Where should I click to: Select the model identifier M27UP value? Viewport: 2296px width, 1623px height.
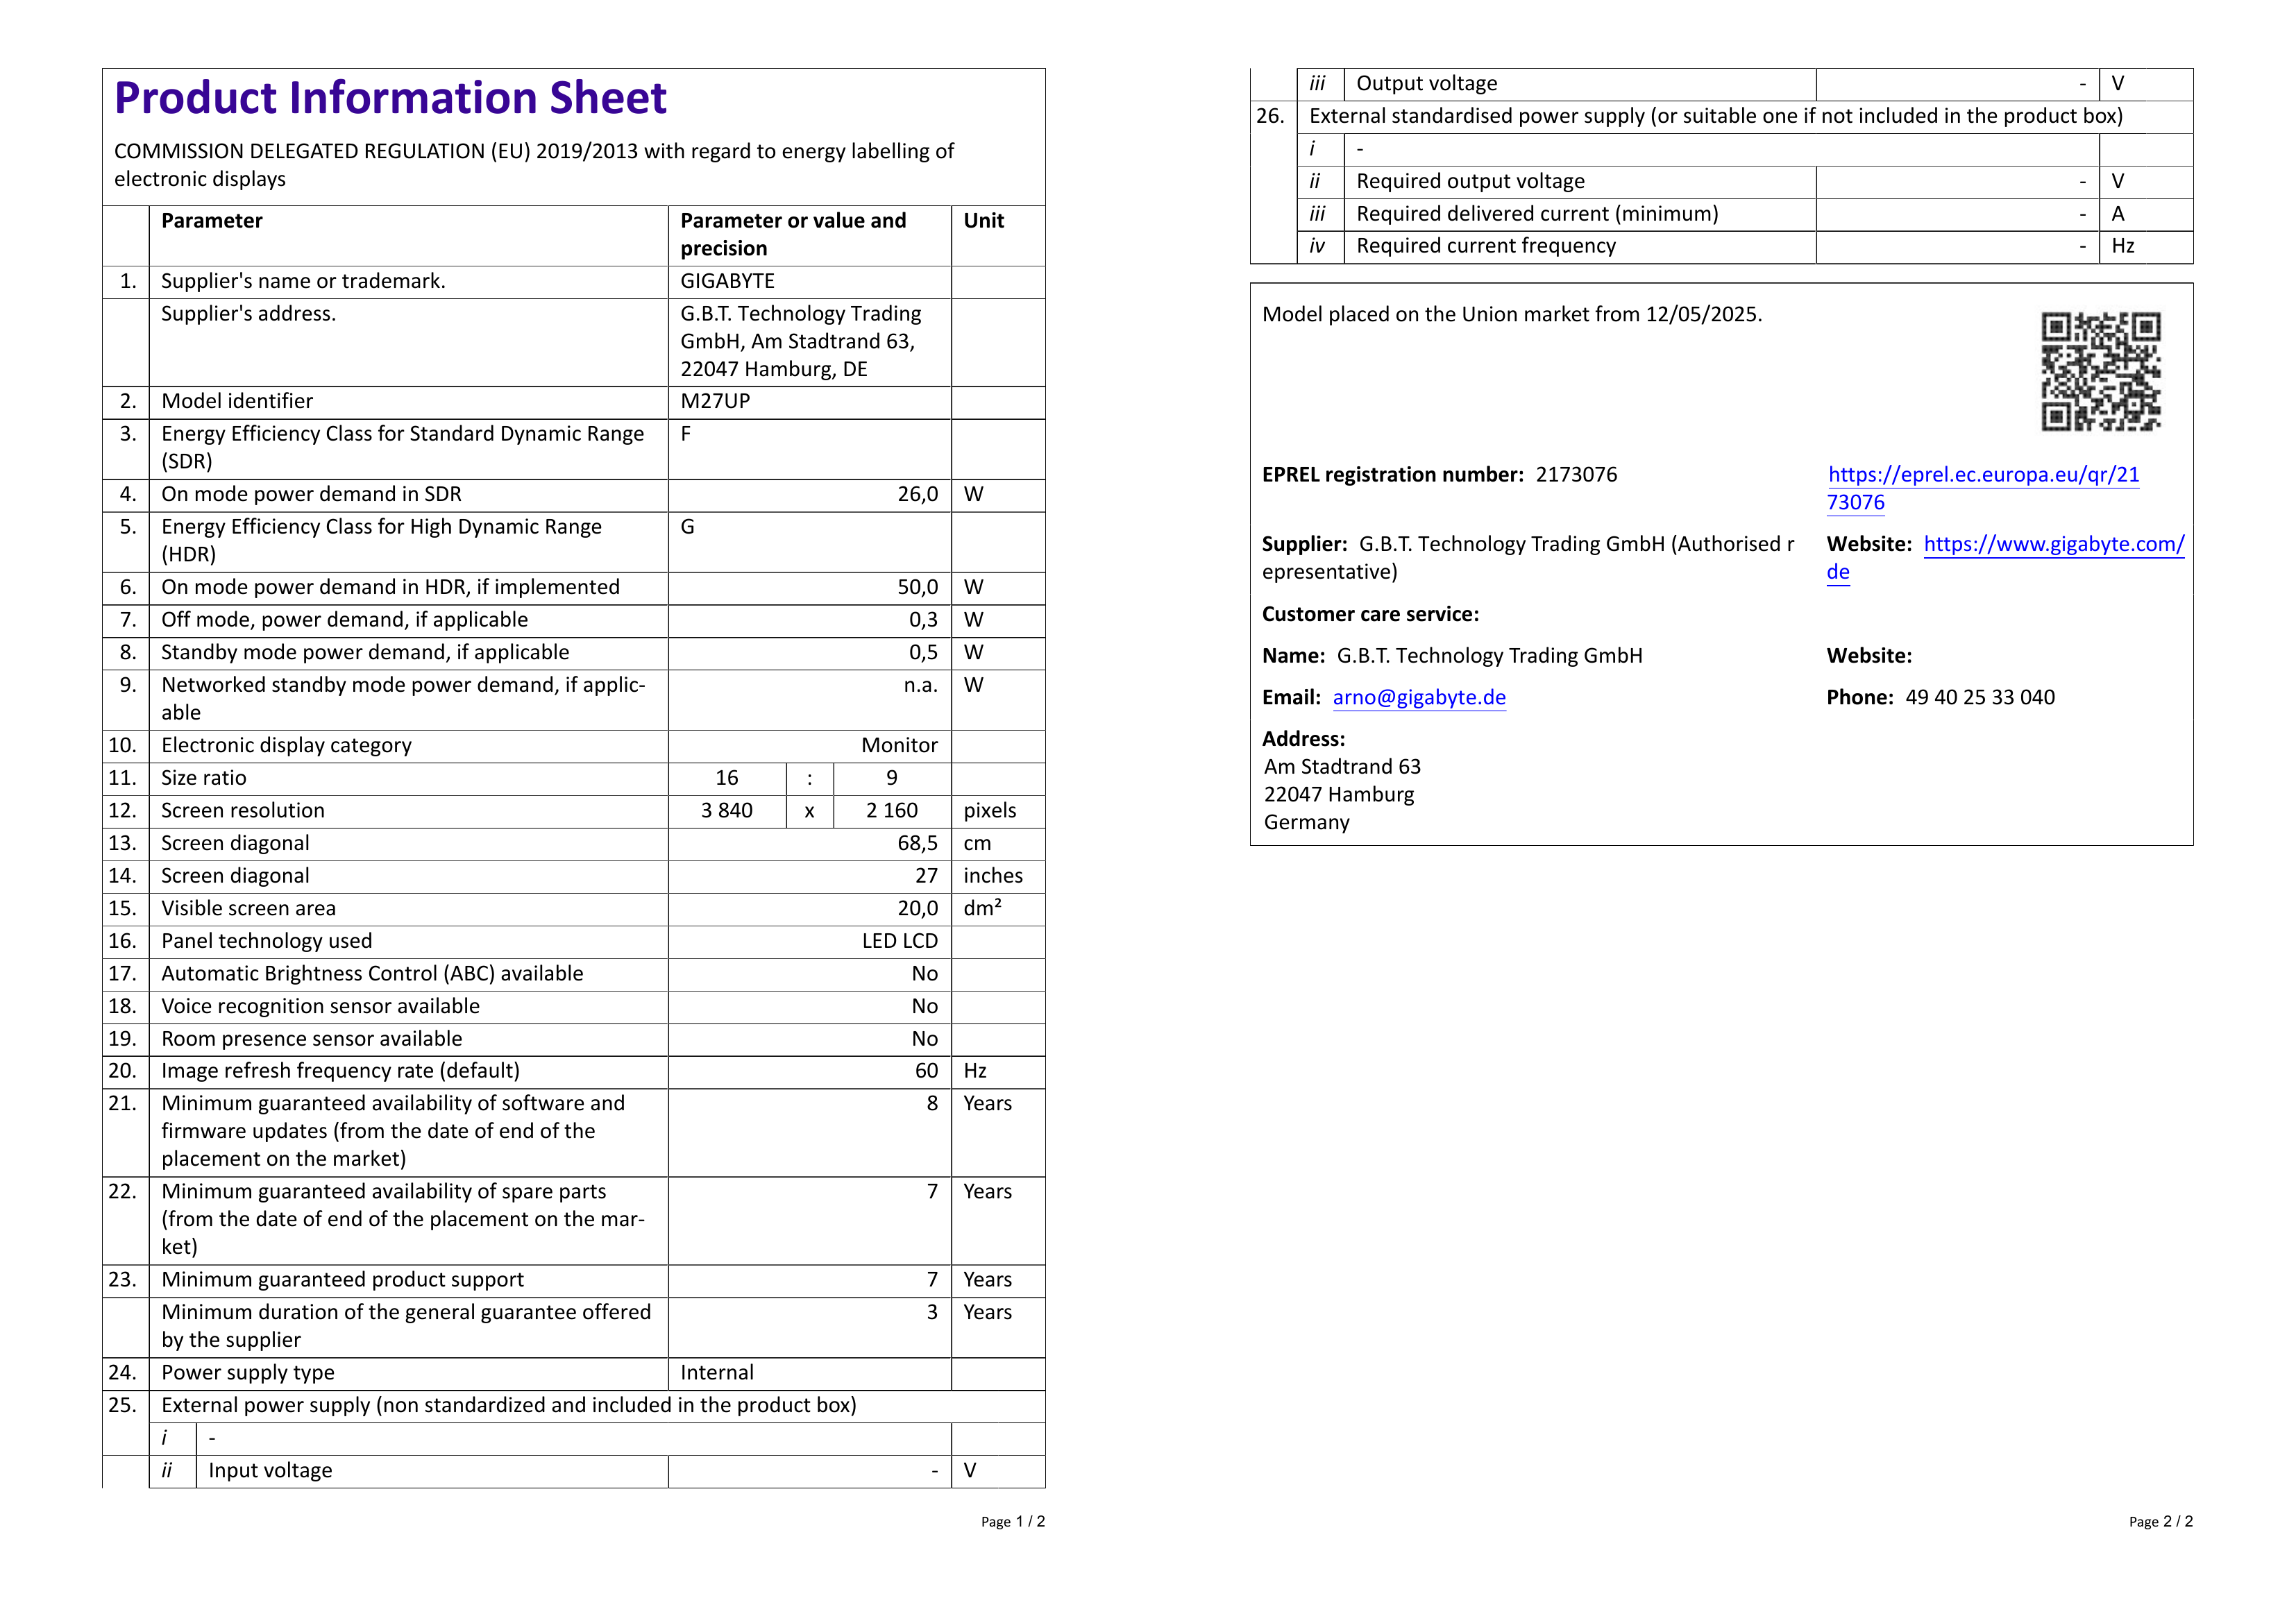pos(715,402)
